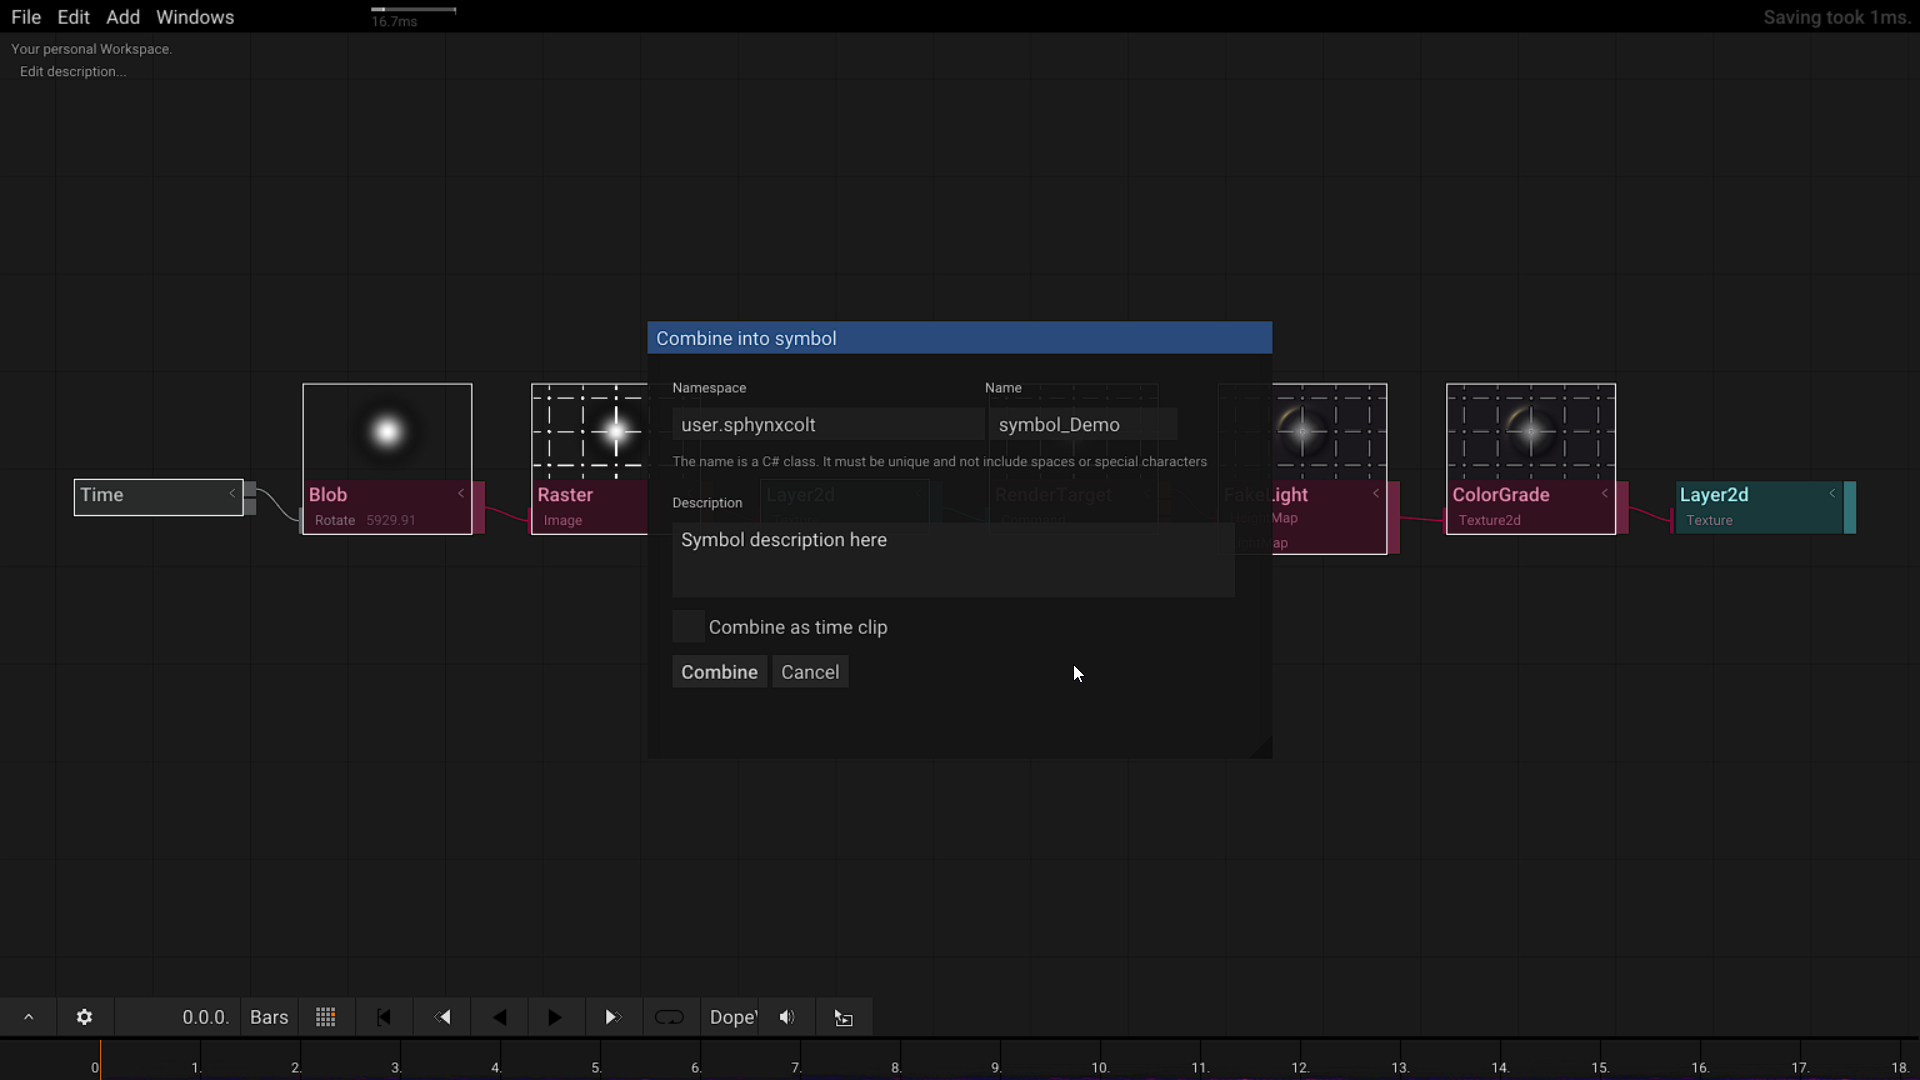
Task: Open the Edit menu
Action: [x=73, y=17]
